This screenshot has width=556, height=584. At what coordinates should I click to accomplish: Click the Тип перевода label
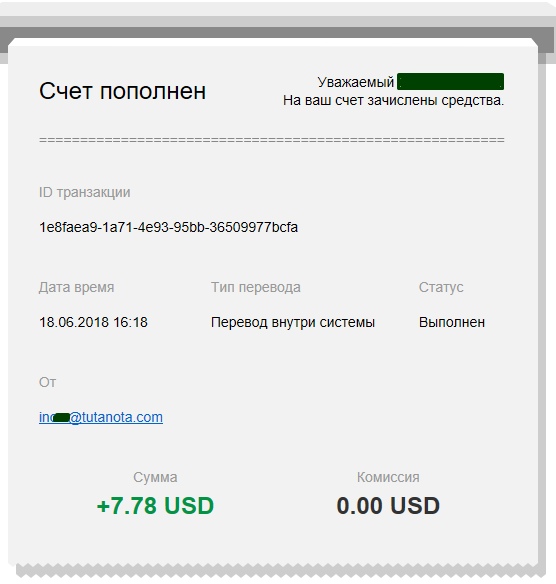256,287
